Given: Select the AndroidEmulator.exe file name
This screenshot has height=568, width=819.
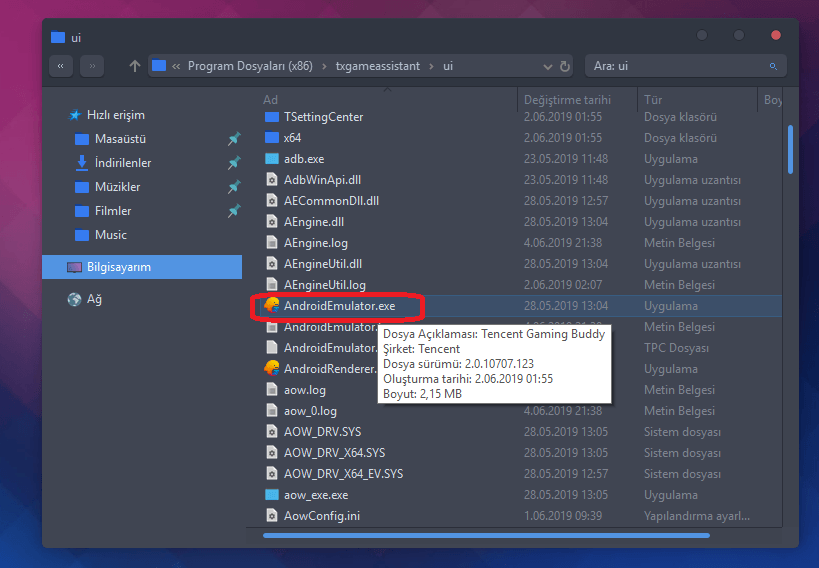Looking at the screenshot, I should point(340,306).
